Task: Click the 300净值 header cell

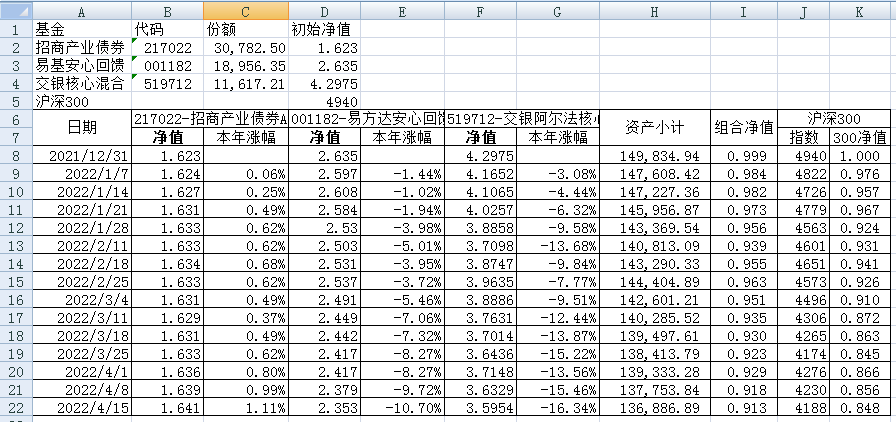Action: point(859,137)
